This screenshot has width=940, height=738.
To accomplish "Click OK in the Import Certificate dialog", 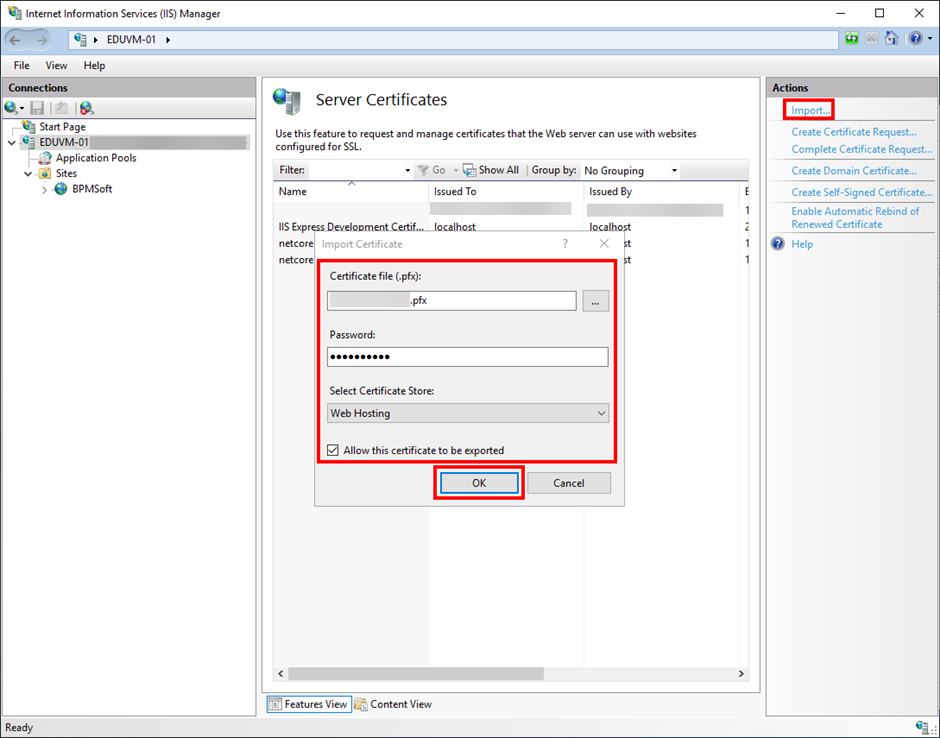I will 479,483.
